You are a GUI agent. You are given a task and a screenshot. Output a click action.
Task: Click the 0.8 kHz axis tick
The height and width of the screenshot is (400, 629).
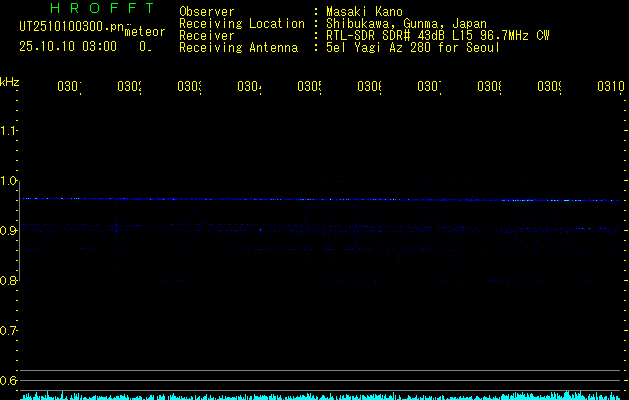pos(9,281)
